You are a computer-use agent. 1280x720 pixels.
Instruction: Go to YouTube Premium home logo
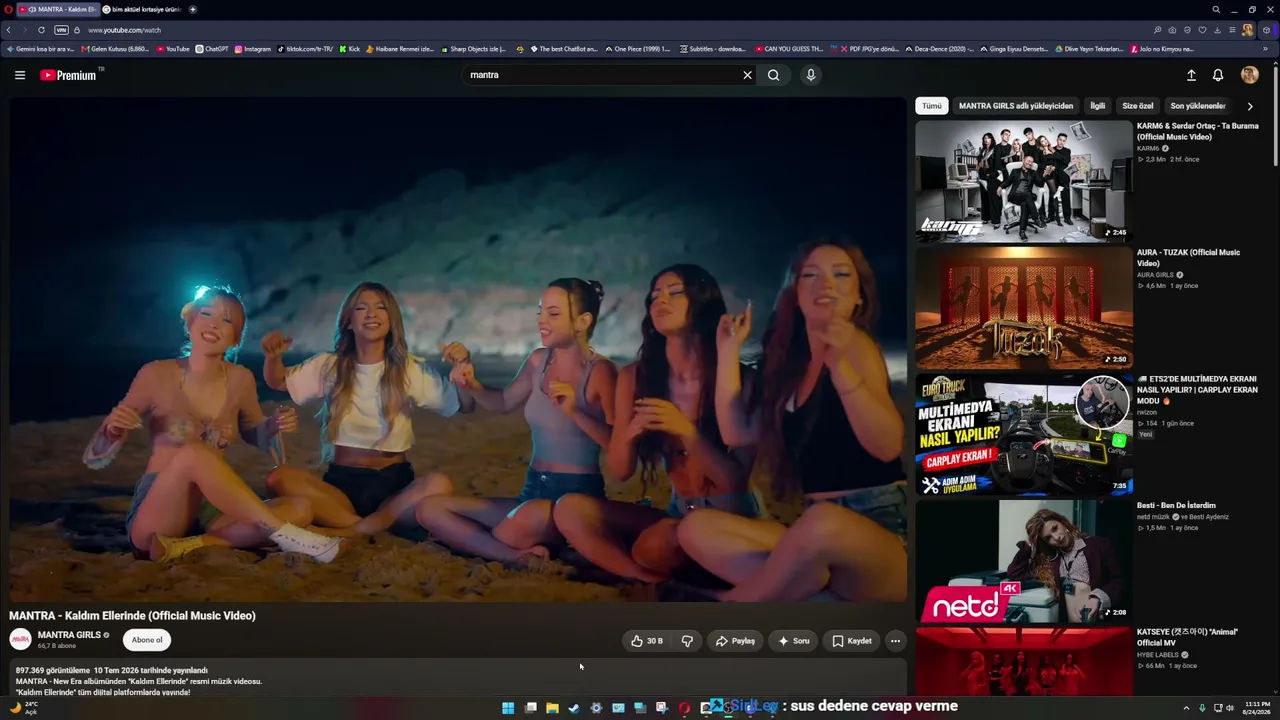coord(71,75)
